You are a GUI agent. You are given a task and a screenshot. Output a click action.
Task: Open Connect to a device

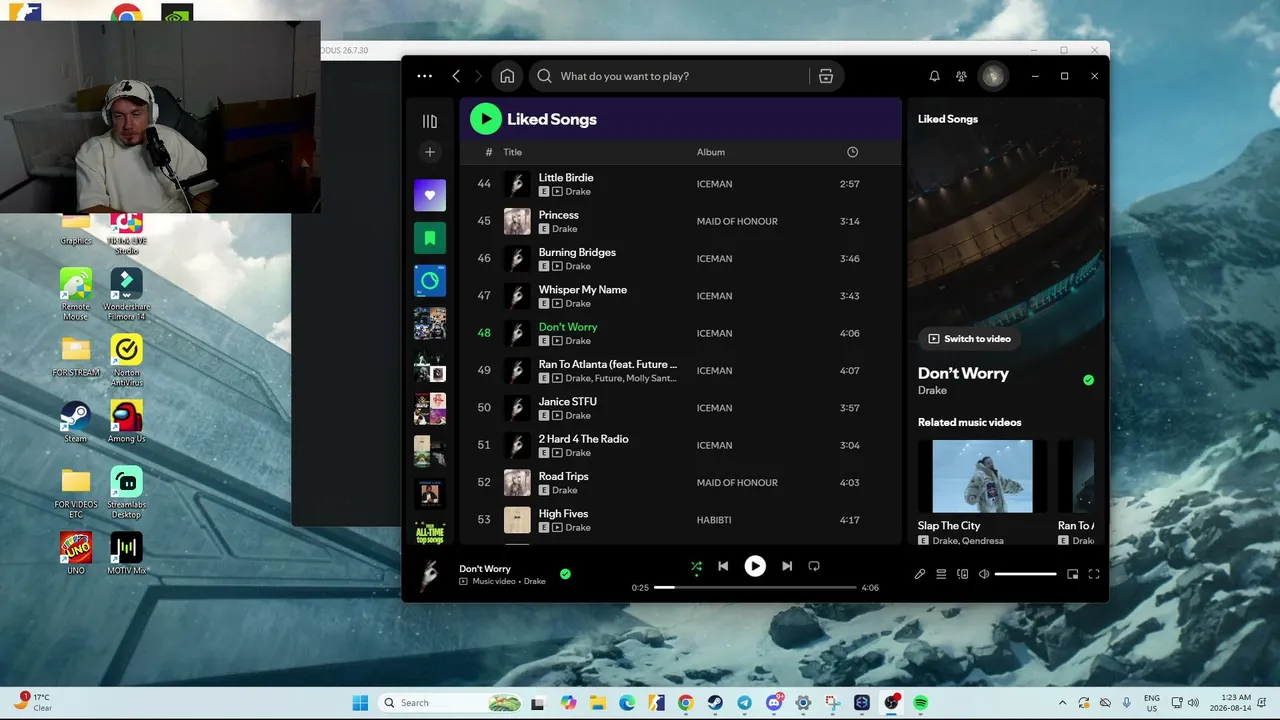[963, 574]
